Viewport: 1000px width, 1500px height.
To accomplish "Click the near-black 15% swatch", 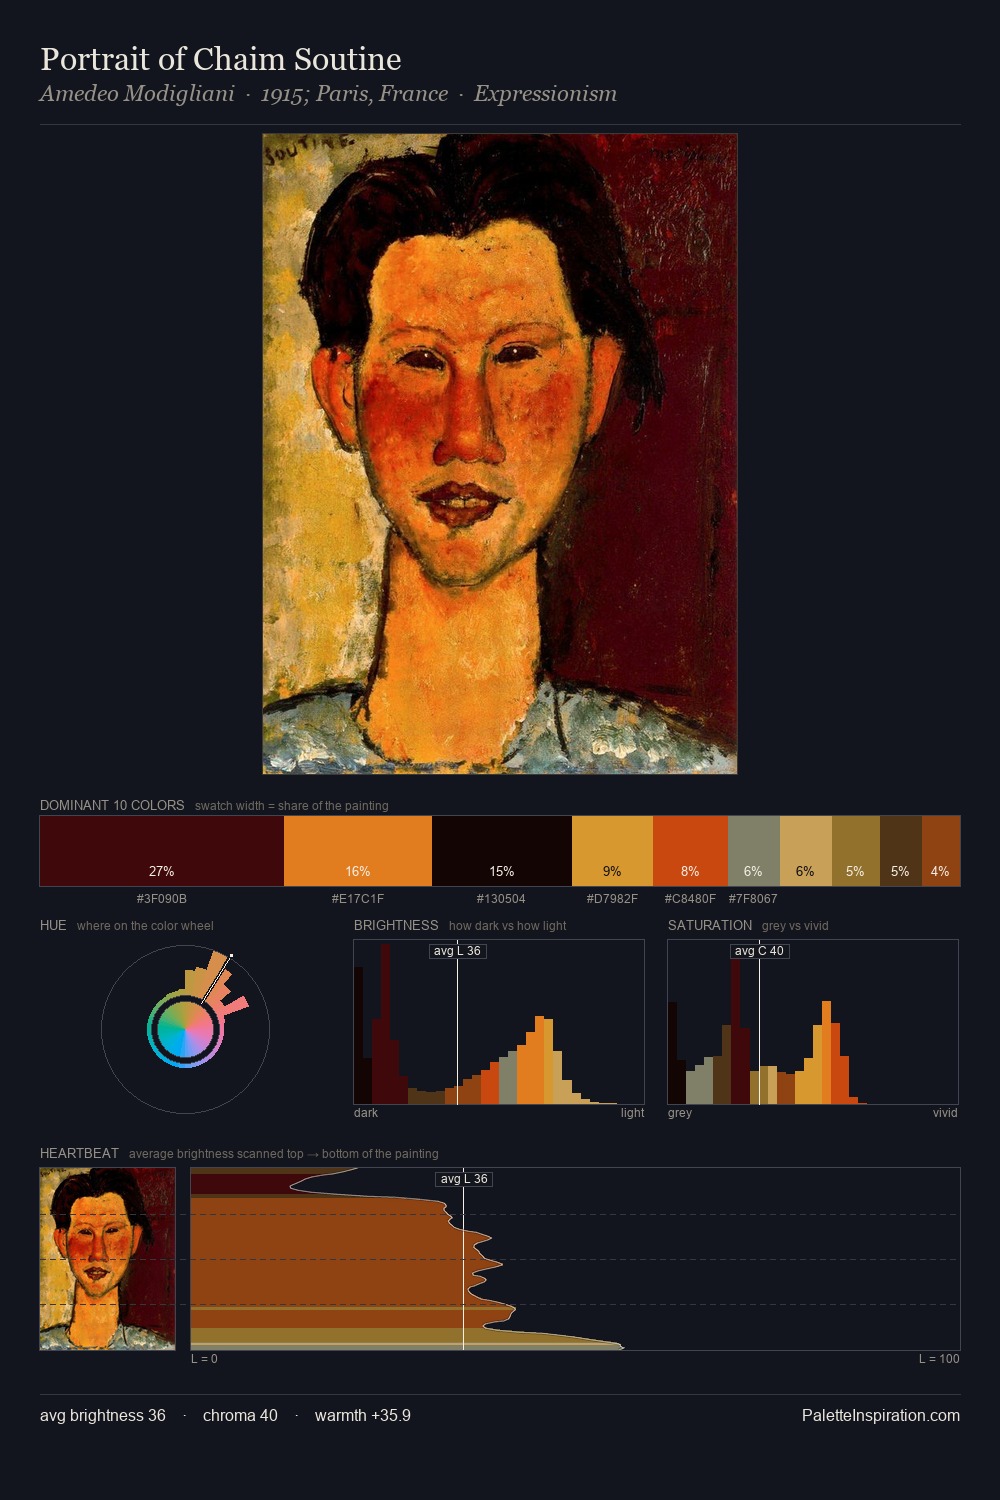I will (502, 851).
